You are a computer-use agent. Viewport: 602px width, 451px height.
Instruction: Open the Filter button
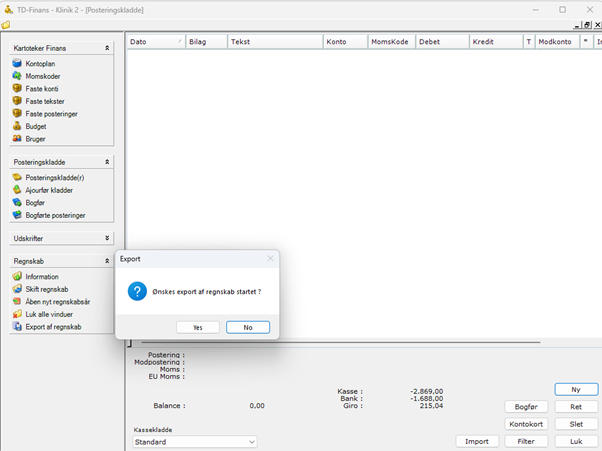[526, 441]
